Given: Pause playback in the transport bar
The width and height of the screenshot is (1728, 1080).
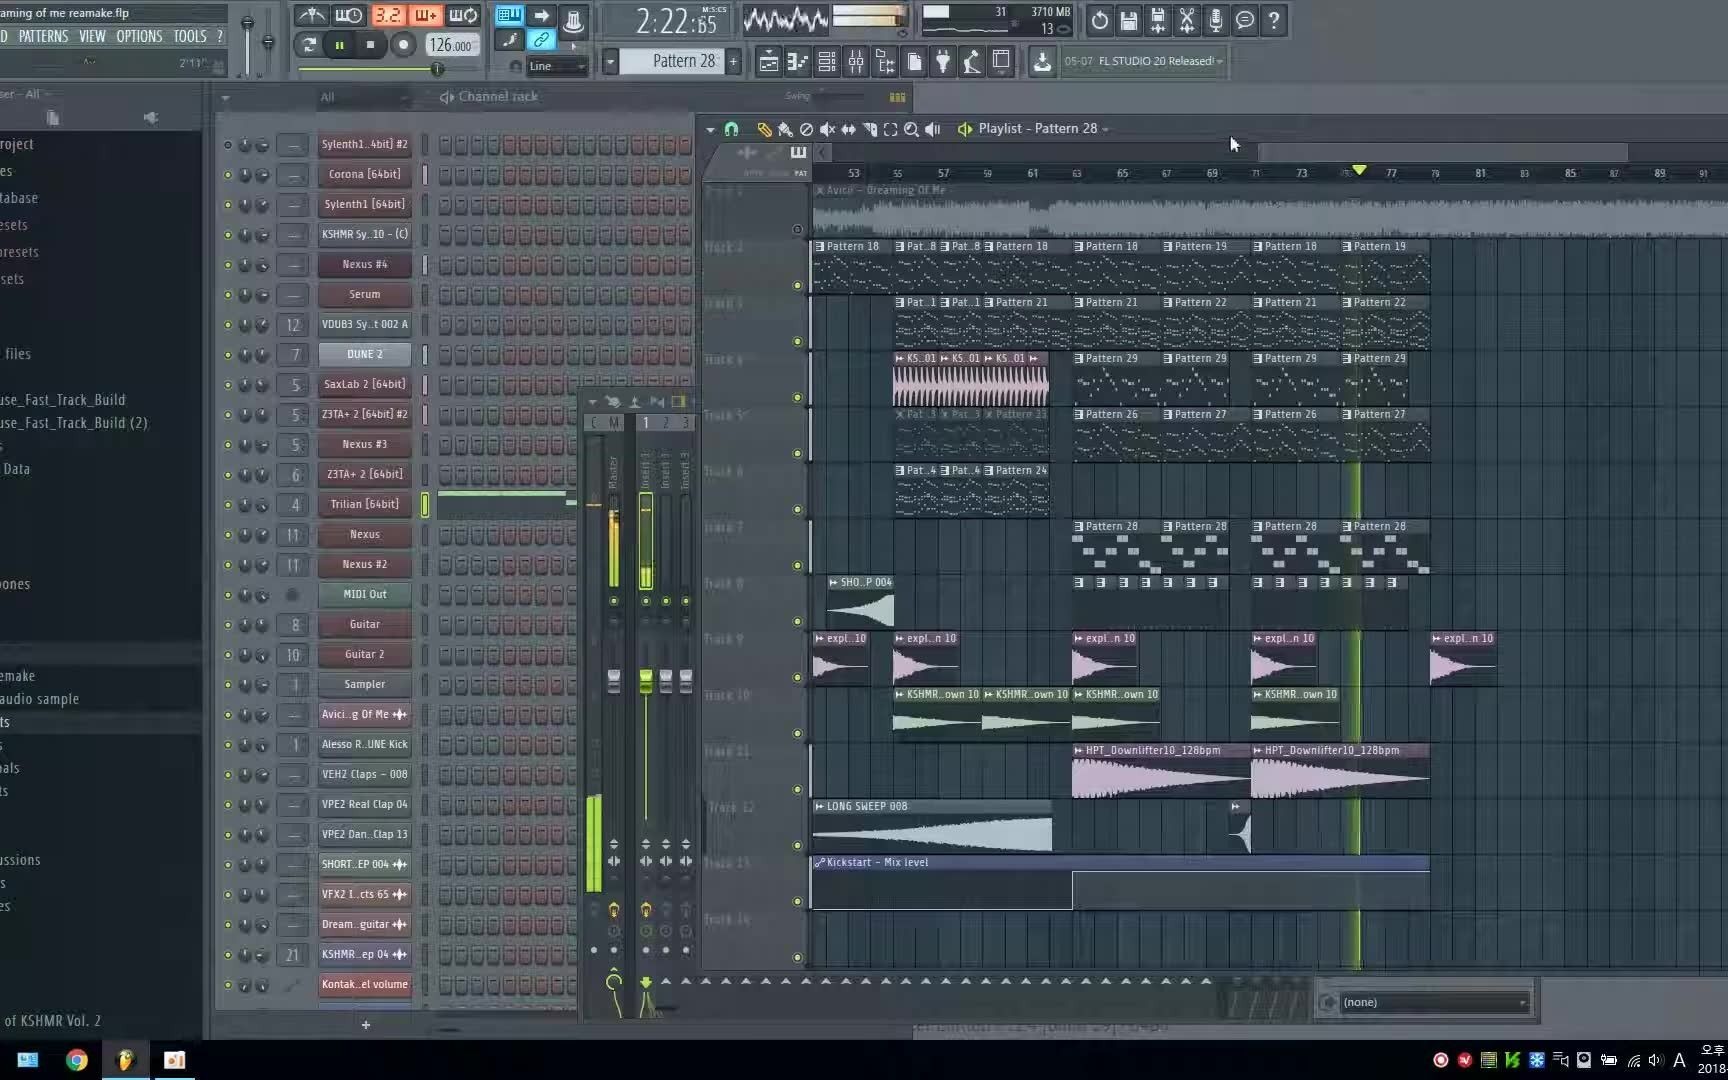Looking at the screenshot, I should click(339, 45).
